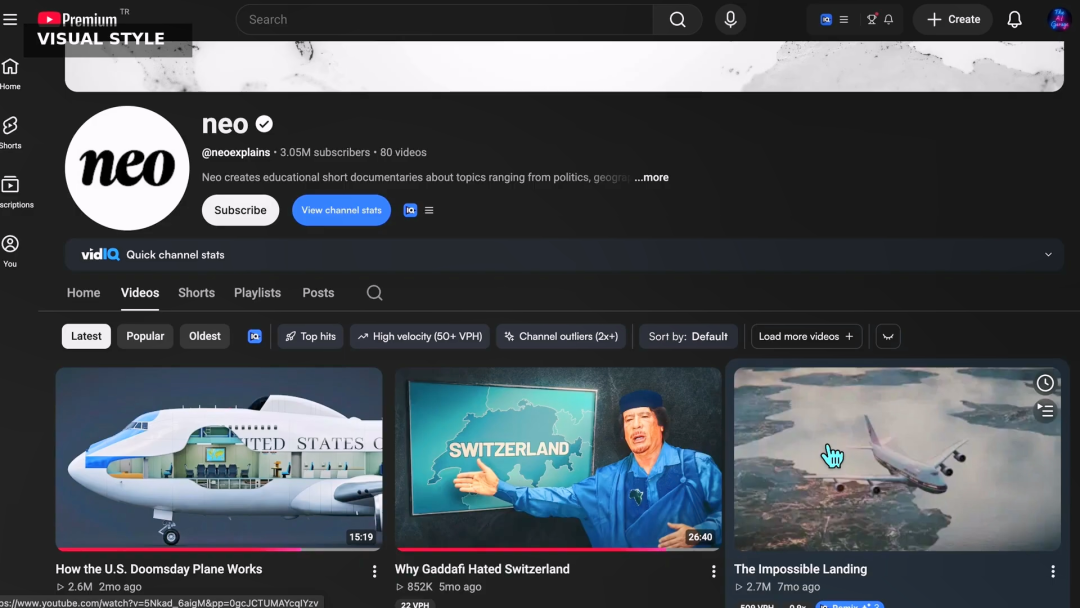Toggle High velocity (50+ VPH) filter
Screen dimensions: 1080x608
click(420, 337)
